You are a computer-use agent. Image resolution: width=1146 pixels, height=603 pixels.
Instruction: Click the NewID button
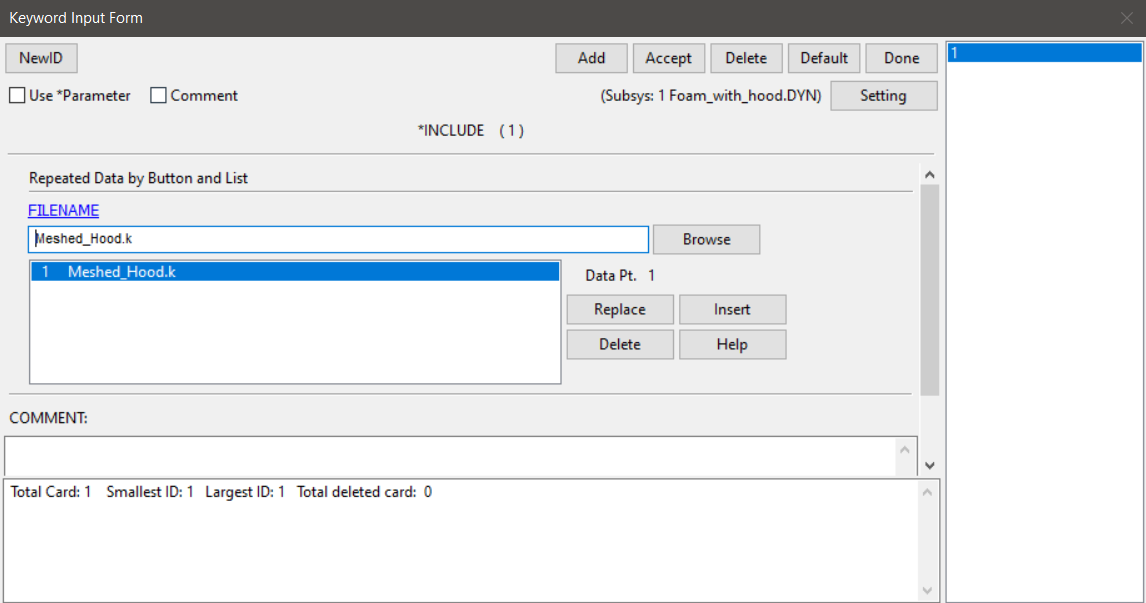pos(41,58)
